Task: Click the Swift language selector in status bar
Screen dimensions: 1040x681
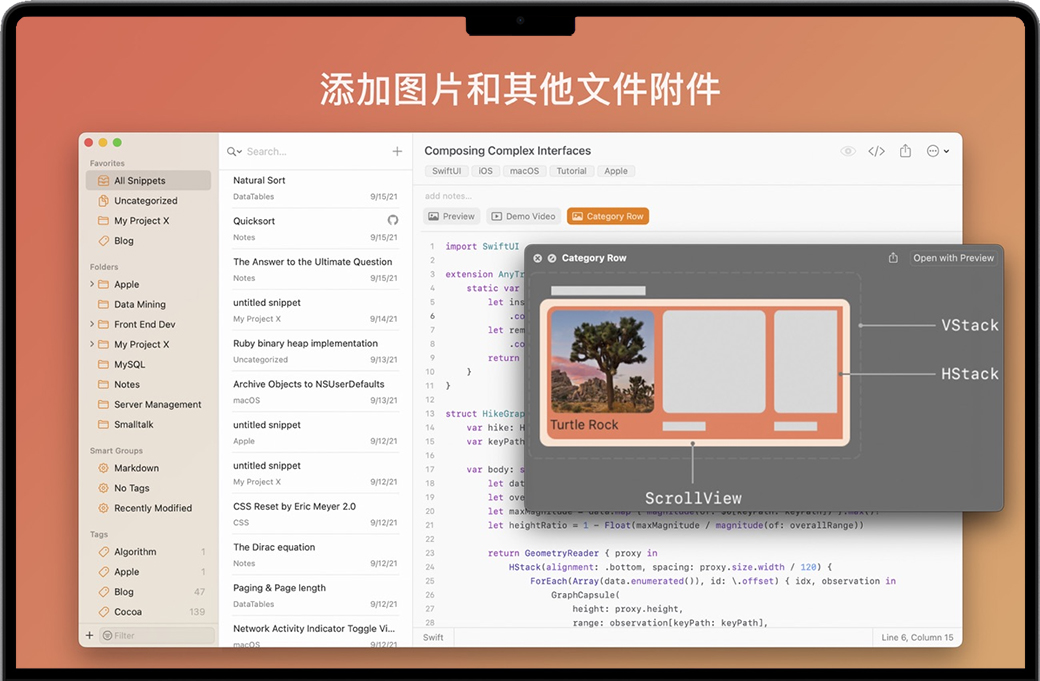Action: point(433,637)
